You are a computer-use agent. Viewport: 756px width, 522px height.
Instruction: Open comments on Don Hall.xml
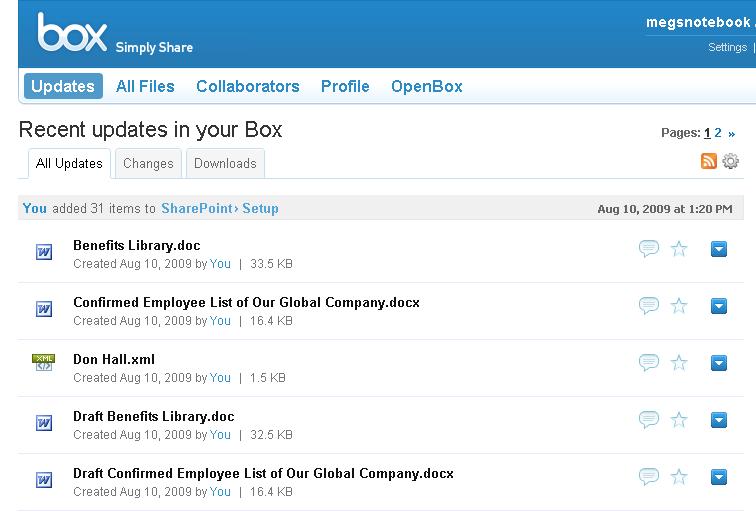(649, 363)
